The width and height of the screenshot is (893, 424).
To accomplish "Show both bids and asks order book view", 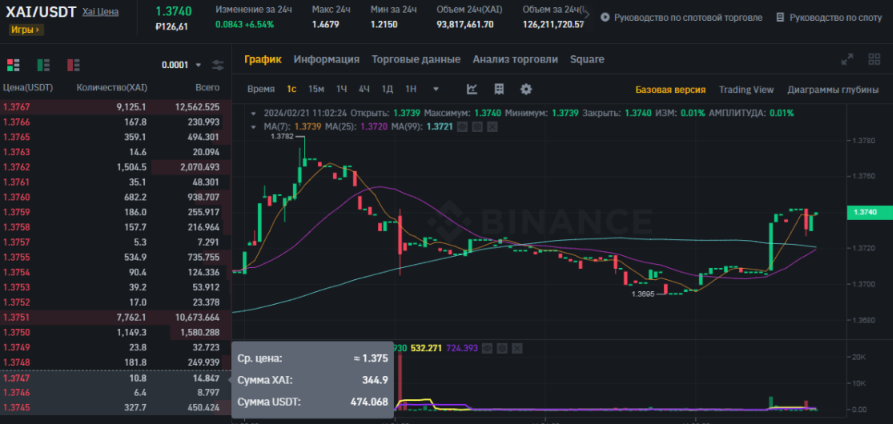I will (13, 64).
